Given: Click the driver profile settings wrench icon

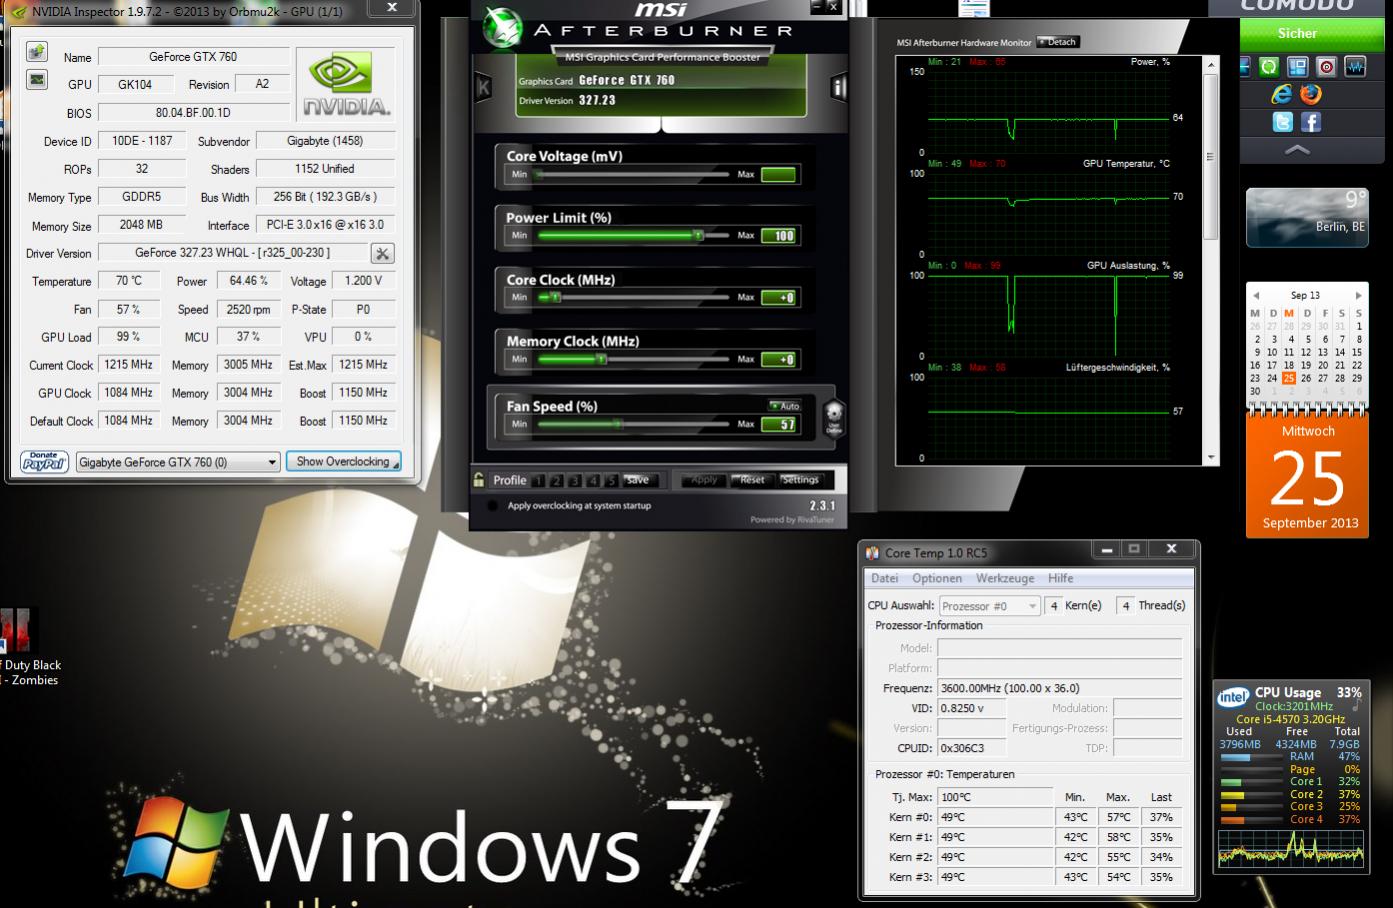Looking at the screenshot, I should tap(382, 254).
